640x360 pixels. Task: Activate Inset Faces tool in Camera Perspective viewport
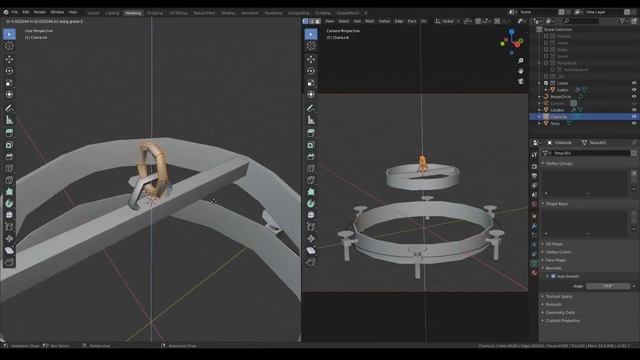click(x=311, y=145)
